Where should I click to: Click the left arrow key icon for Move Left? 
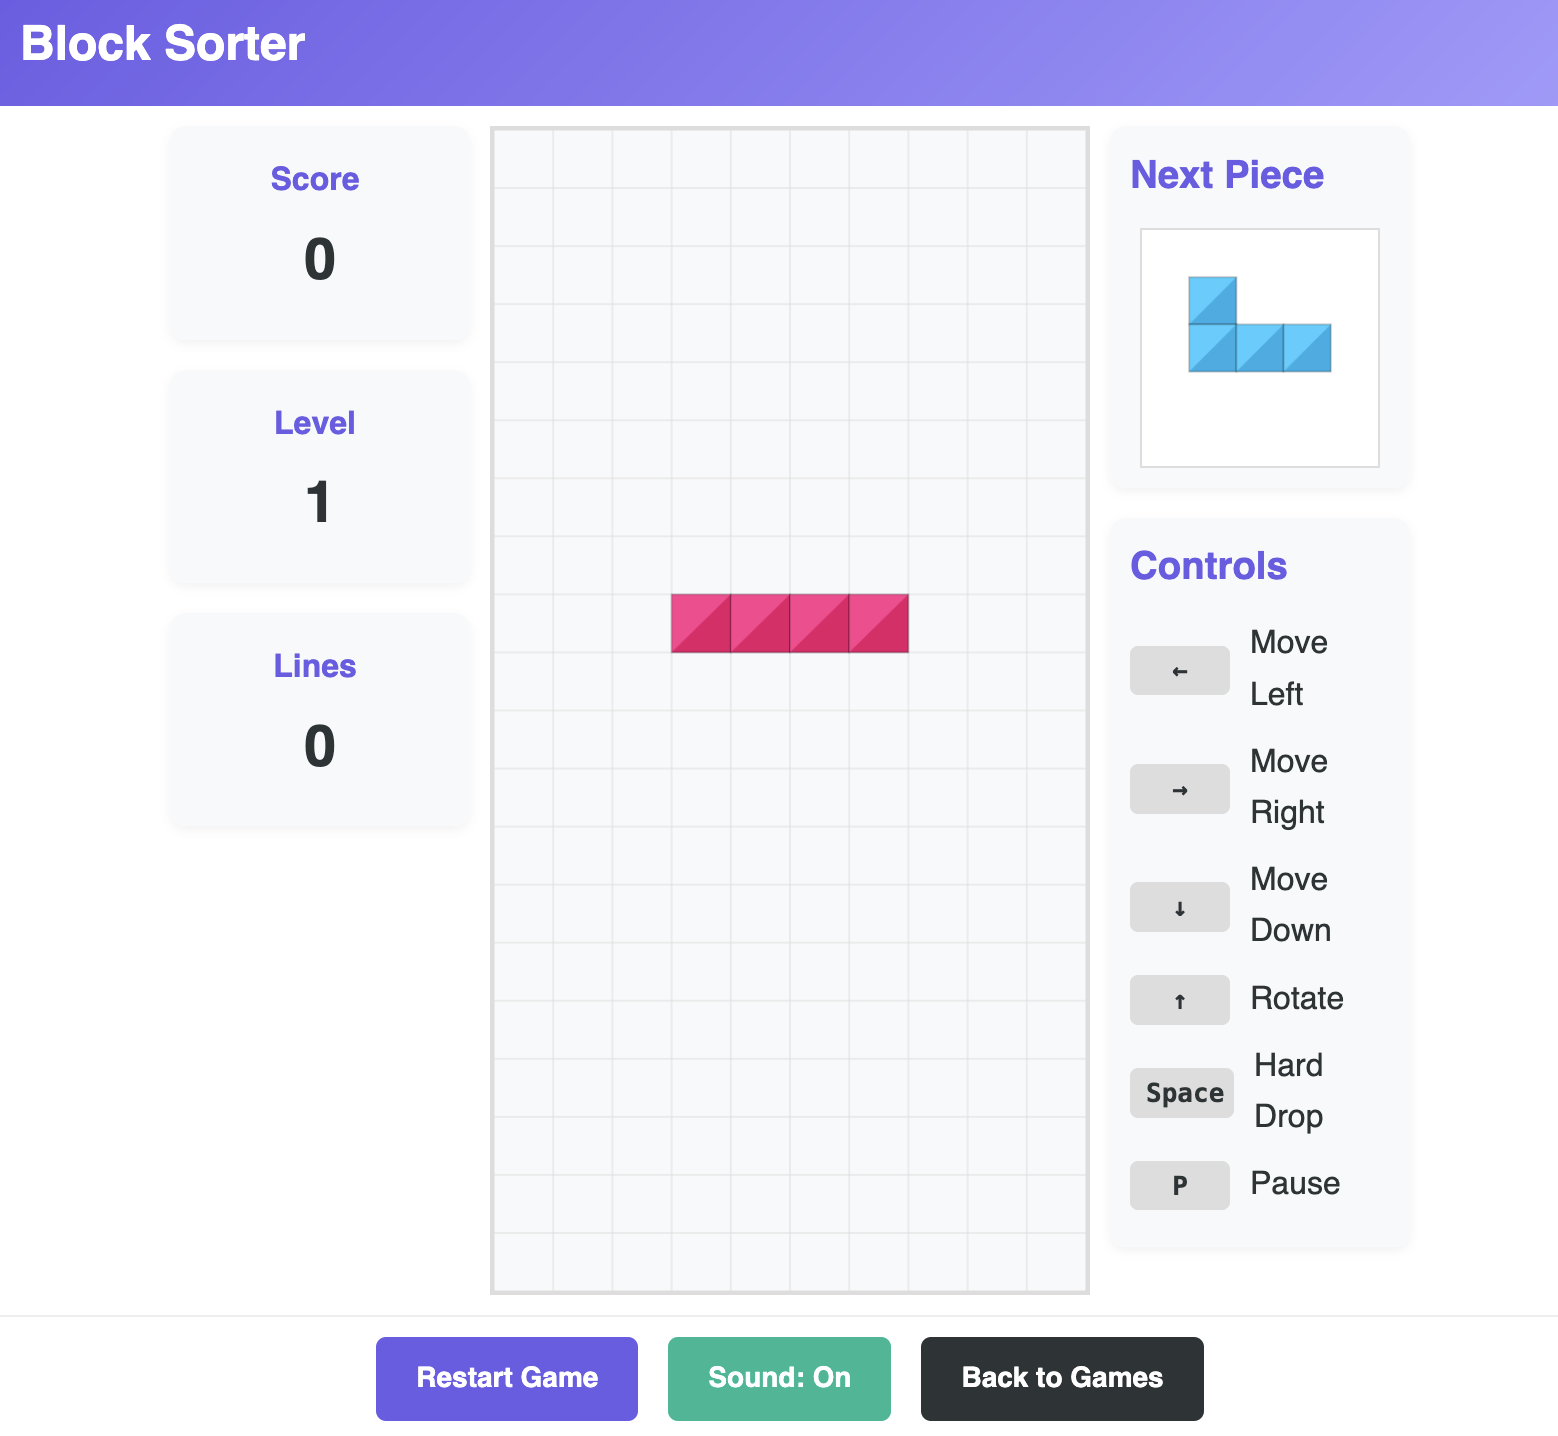(1180, 670)
